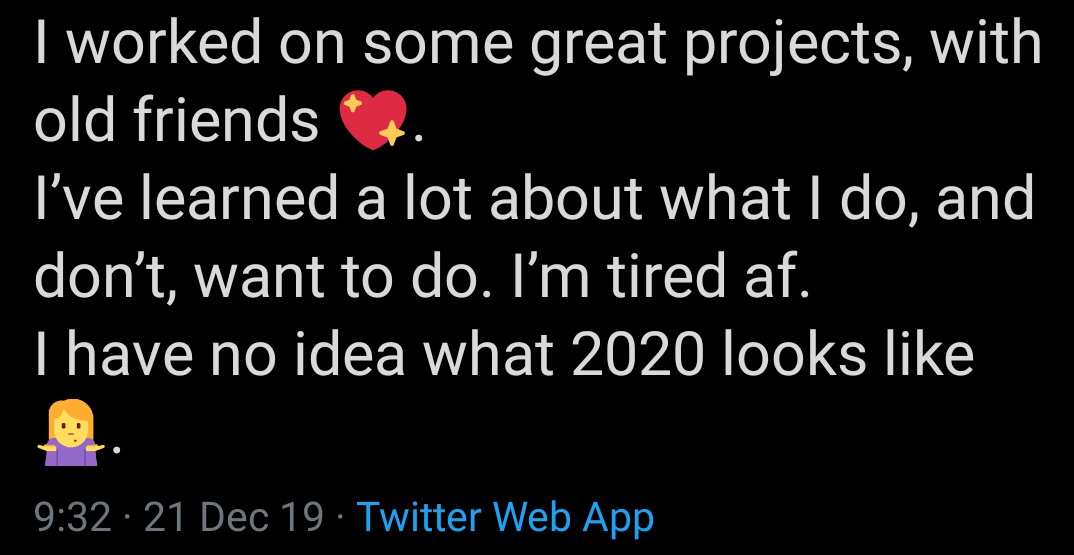
Task: Click the sparkling heart emoji
Action: [x=375, y=122]
